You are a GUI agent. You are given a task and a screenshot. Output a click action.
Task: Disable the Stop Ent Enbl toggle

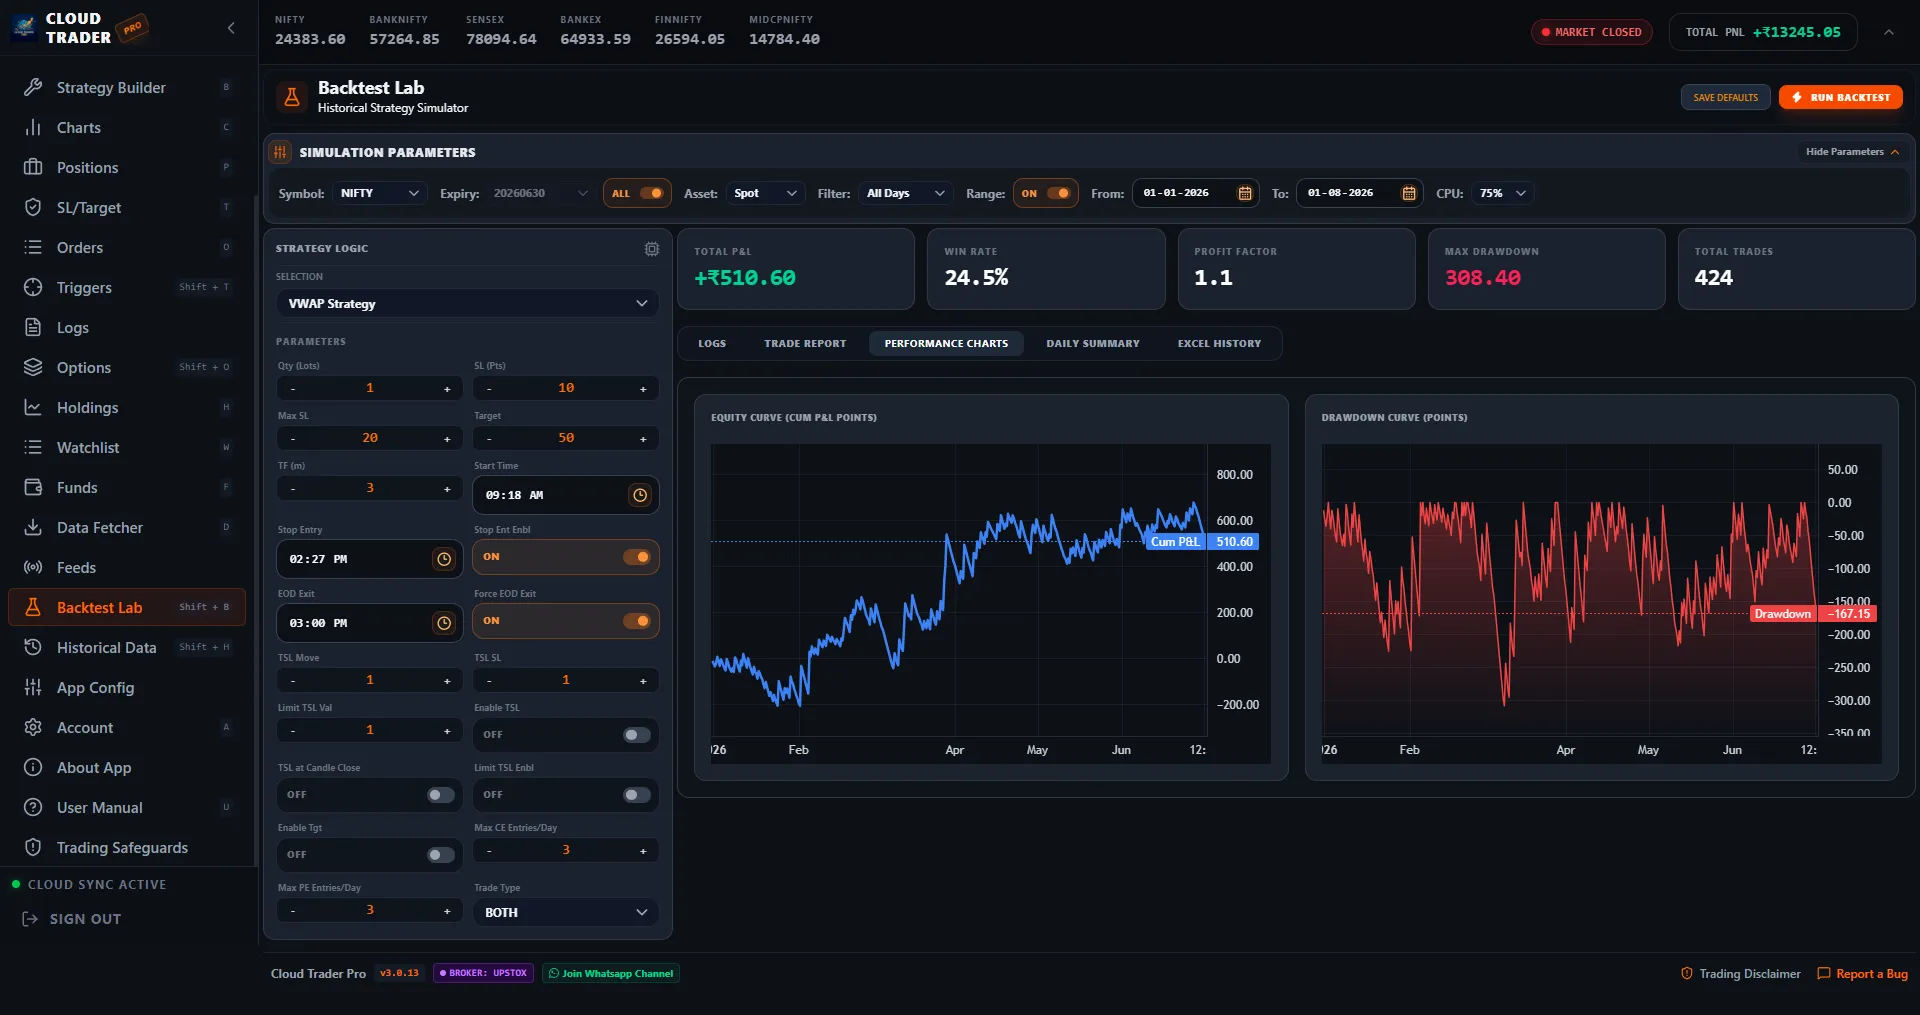[x=636, y=557]
